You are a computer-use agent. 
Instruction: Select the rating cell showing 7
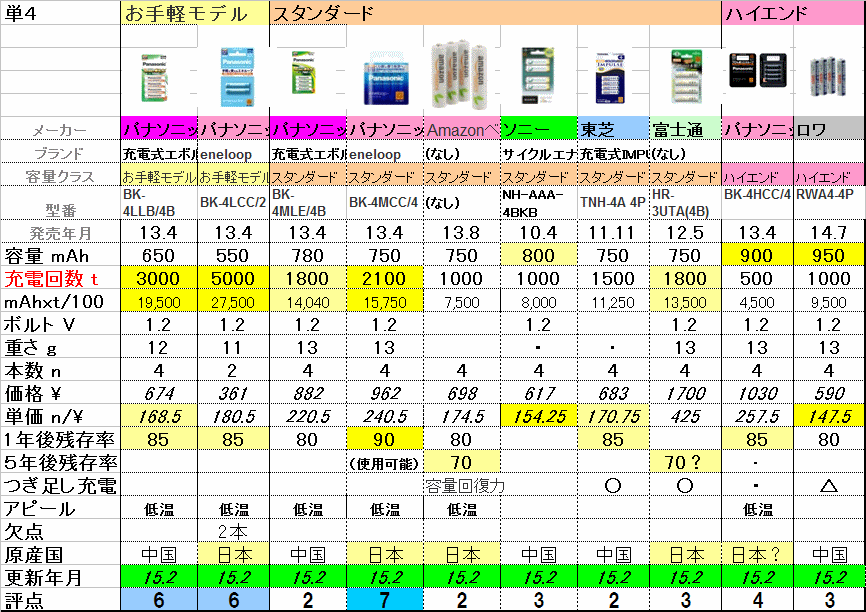pos(385,600)
